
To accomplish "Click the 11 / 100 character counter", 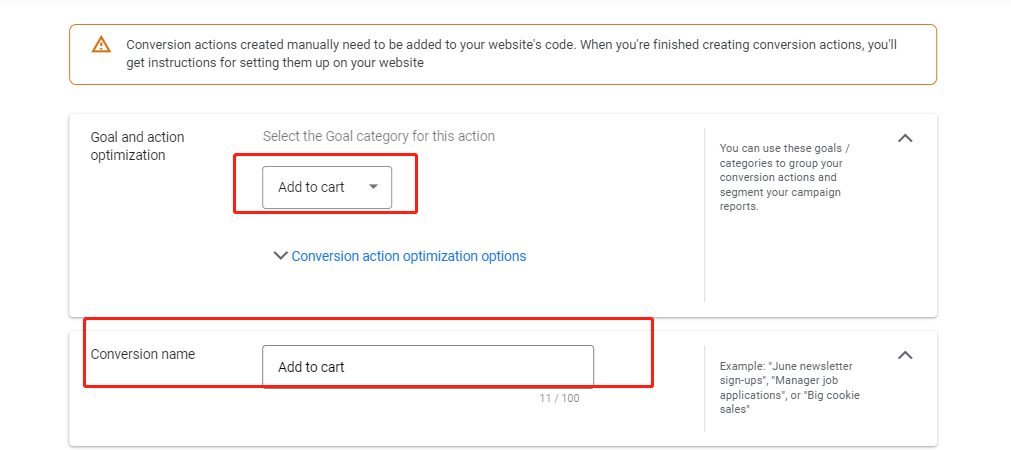I will (x=559, y=398).
